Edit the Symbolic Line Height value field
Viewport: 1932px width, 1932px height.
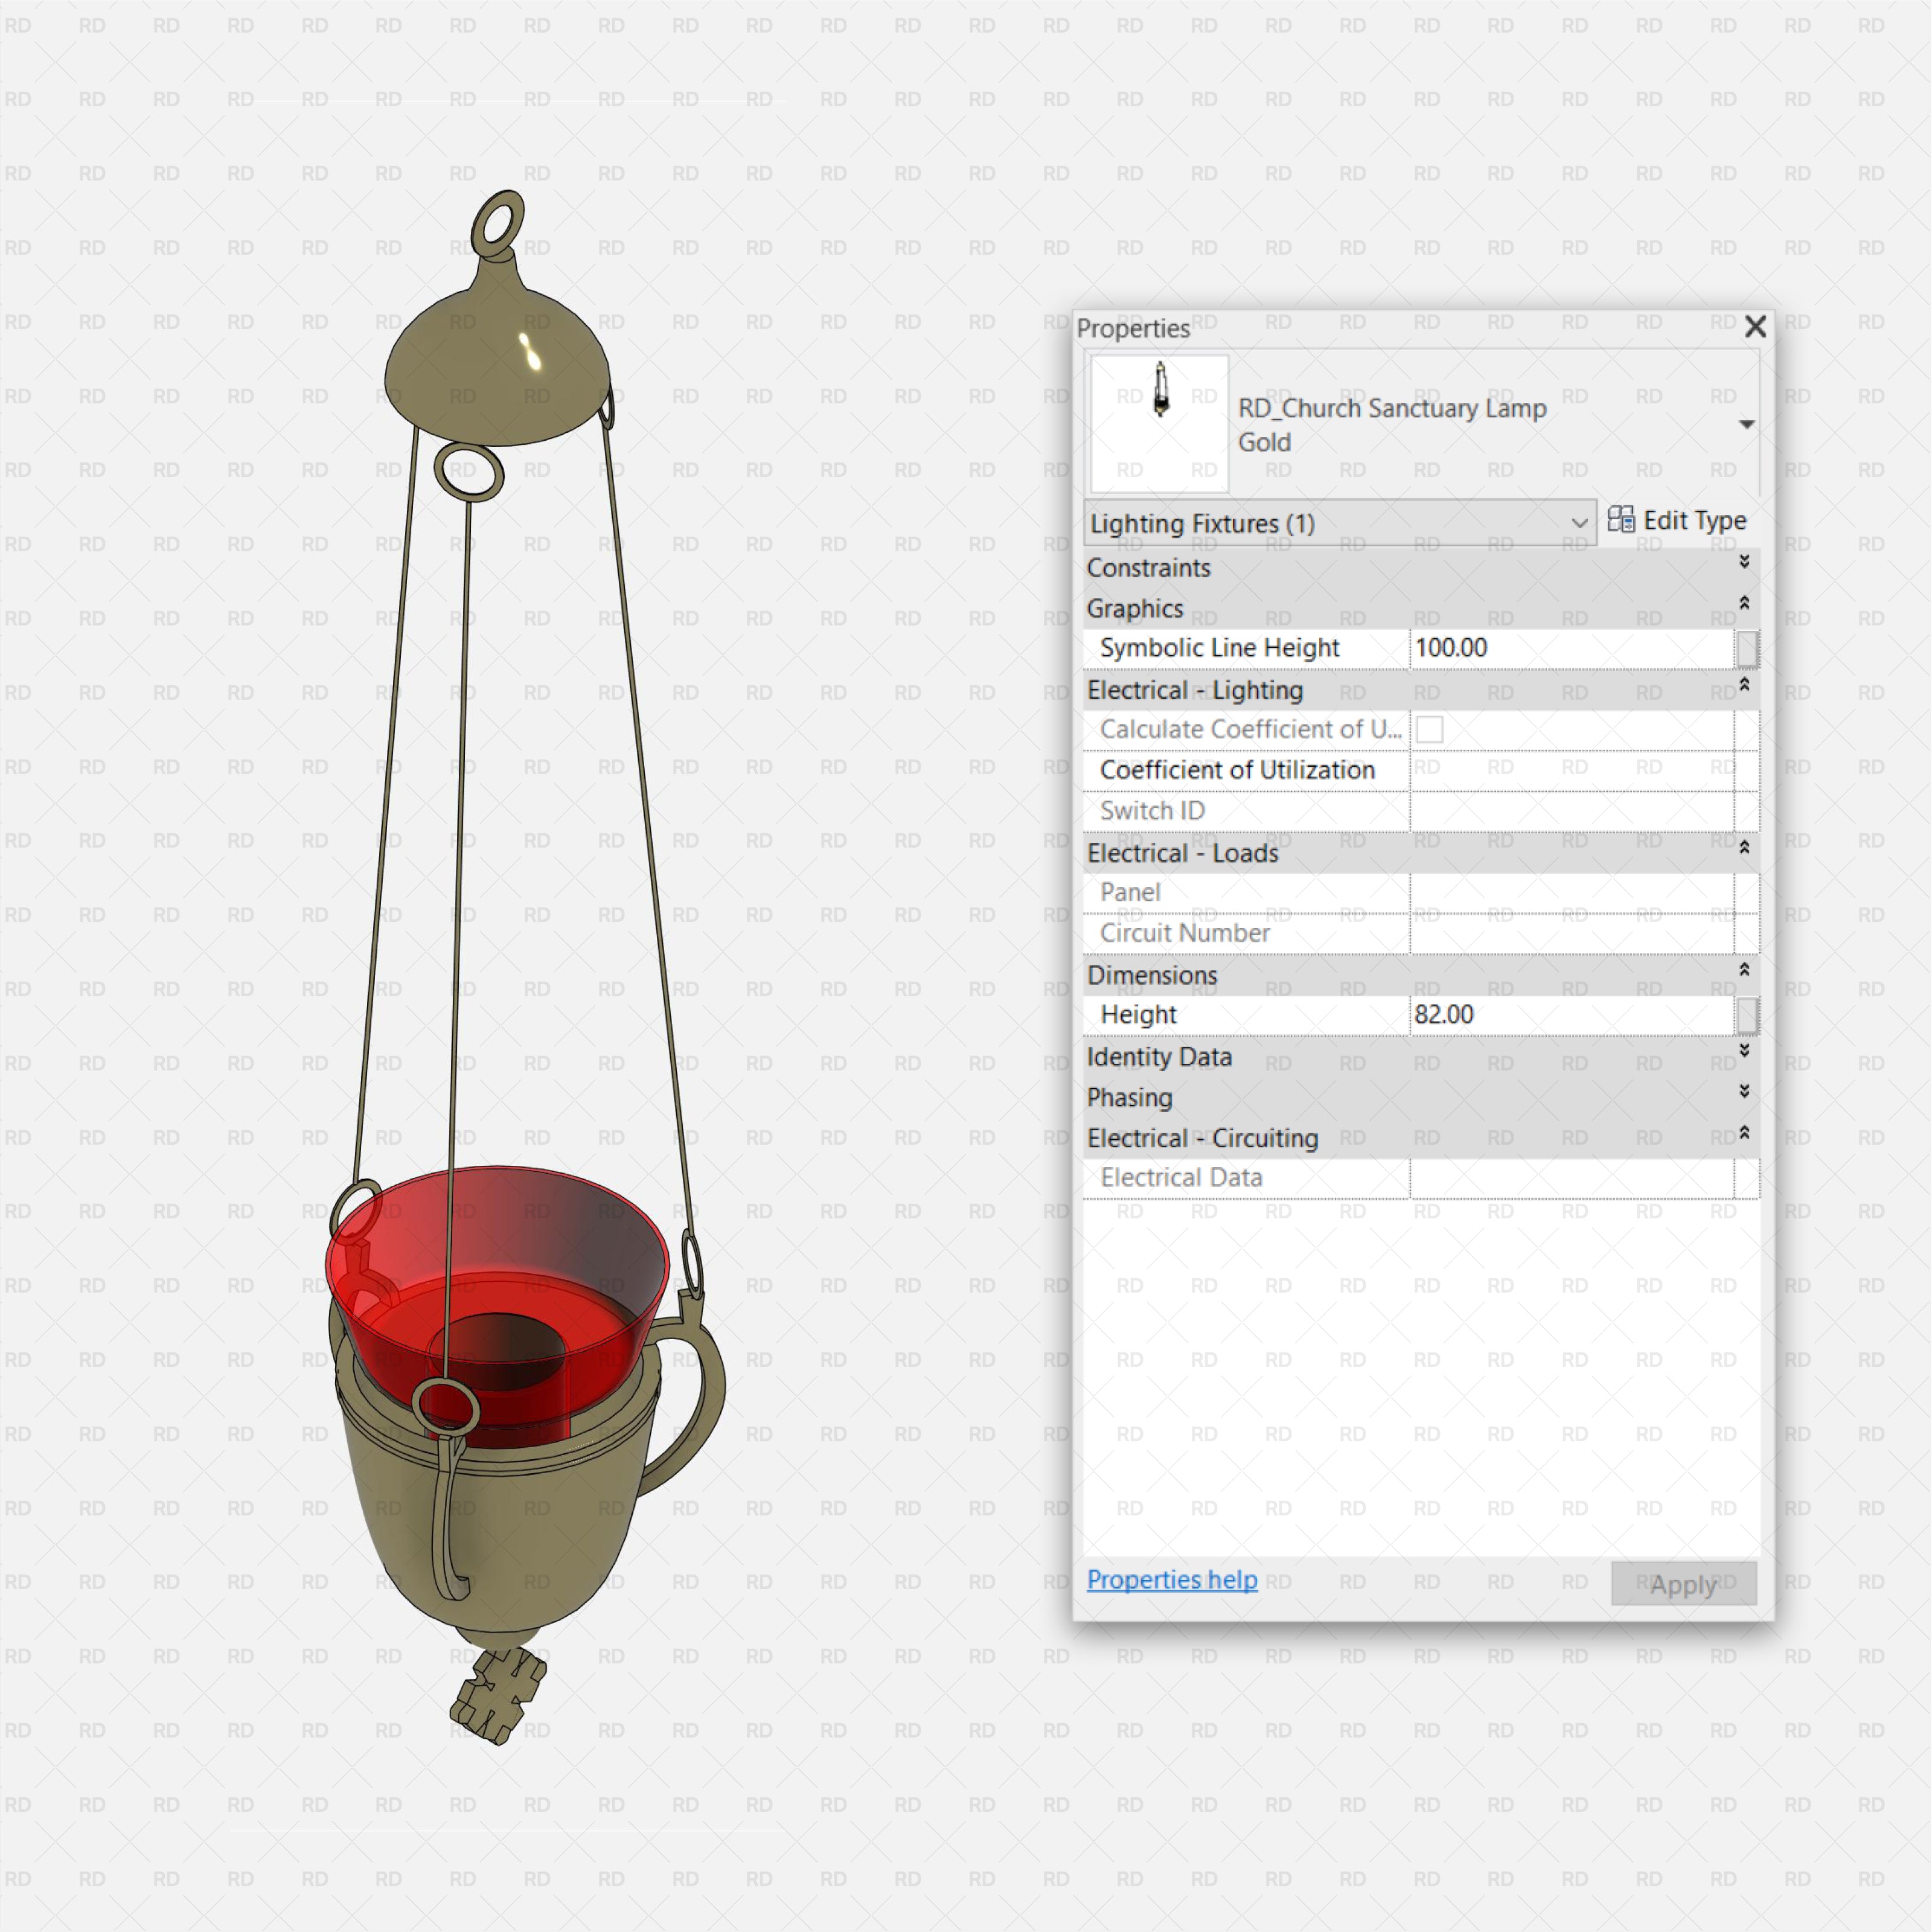pyautogui.click(x=1570, y=648)
